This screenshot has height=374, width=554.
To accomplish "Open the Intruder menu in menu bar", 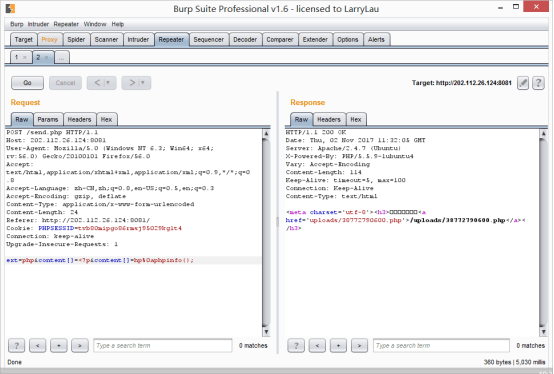I will pos(38,24).
